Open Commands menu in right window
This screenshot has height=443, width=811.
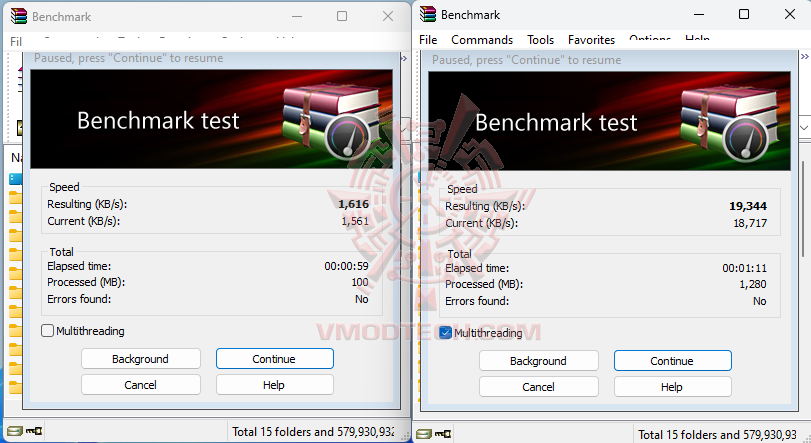(482, 40)
